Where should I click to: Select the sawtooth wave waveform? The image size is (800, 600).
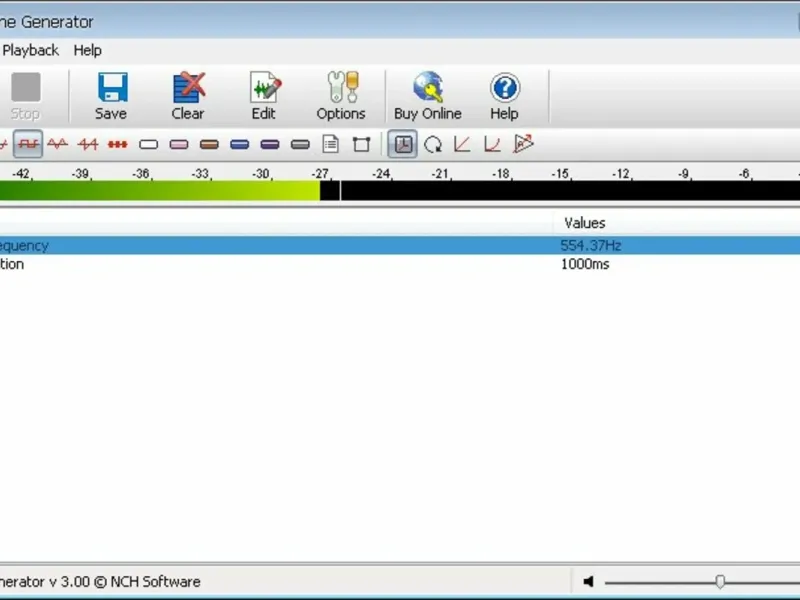click(x=88, y=144)
